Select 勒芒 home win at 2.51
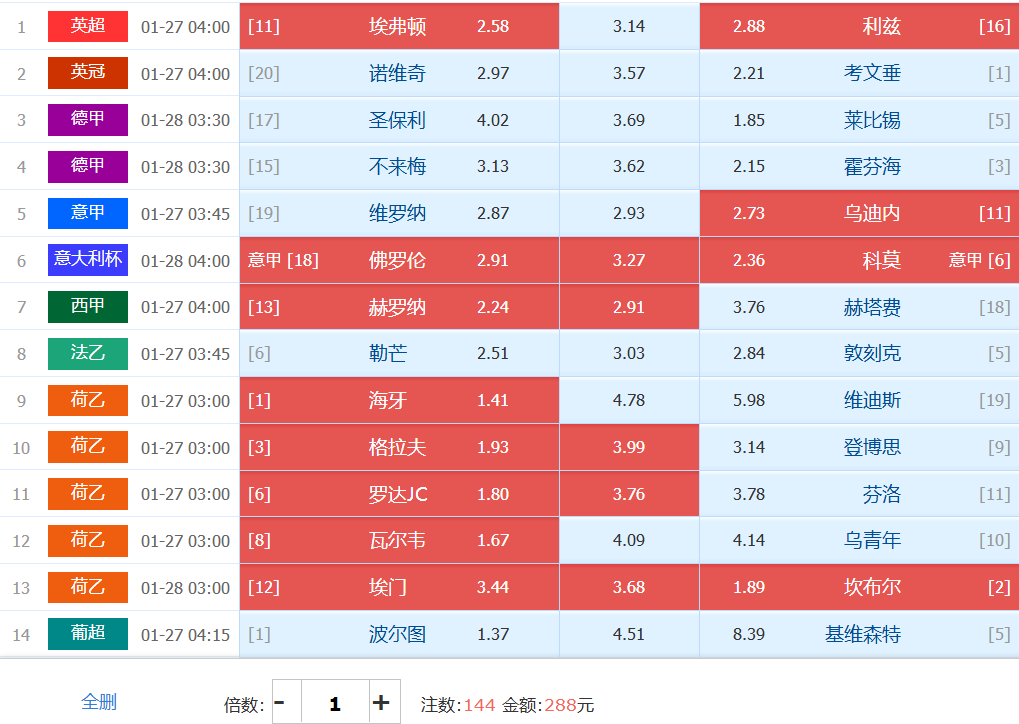 [x=399, y=354]
